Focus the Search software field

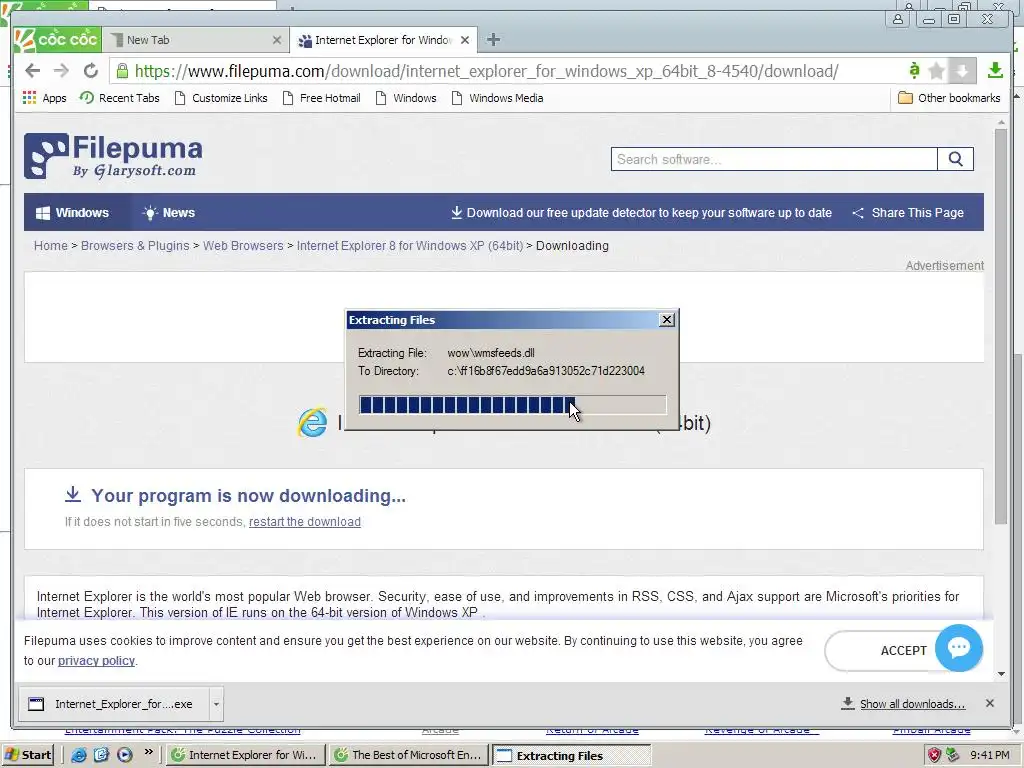774,159
